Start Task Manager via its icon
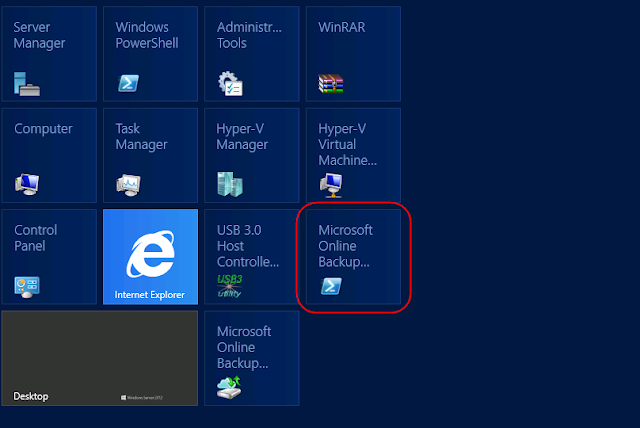 click(x=129, y=185)
